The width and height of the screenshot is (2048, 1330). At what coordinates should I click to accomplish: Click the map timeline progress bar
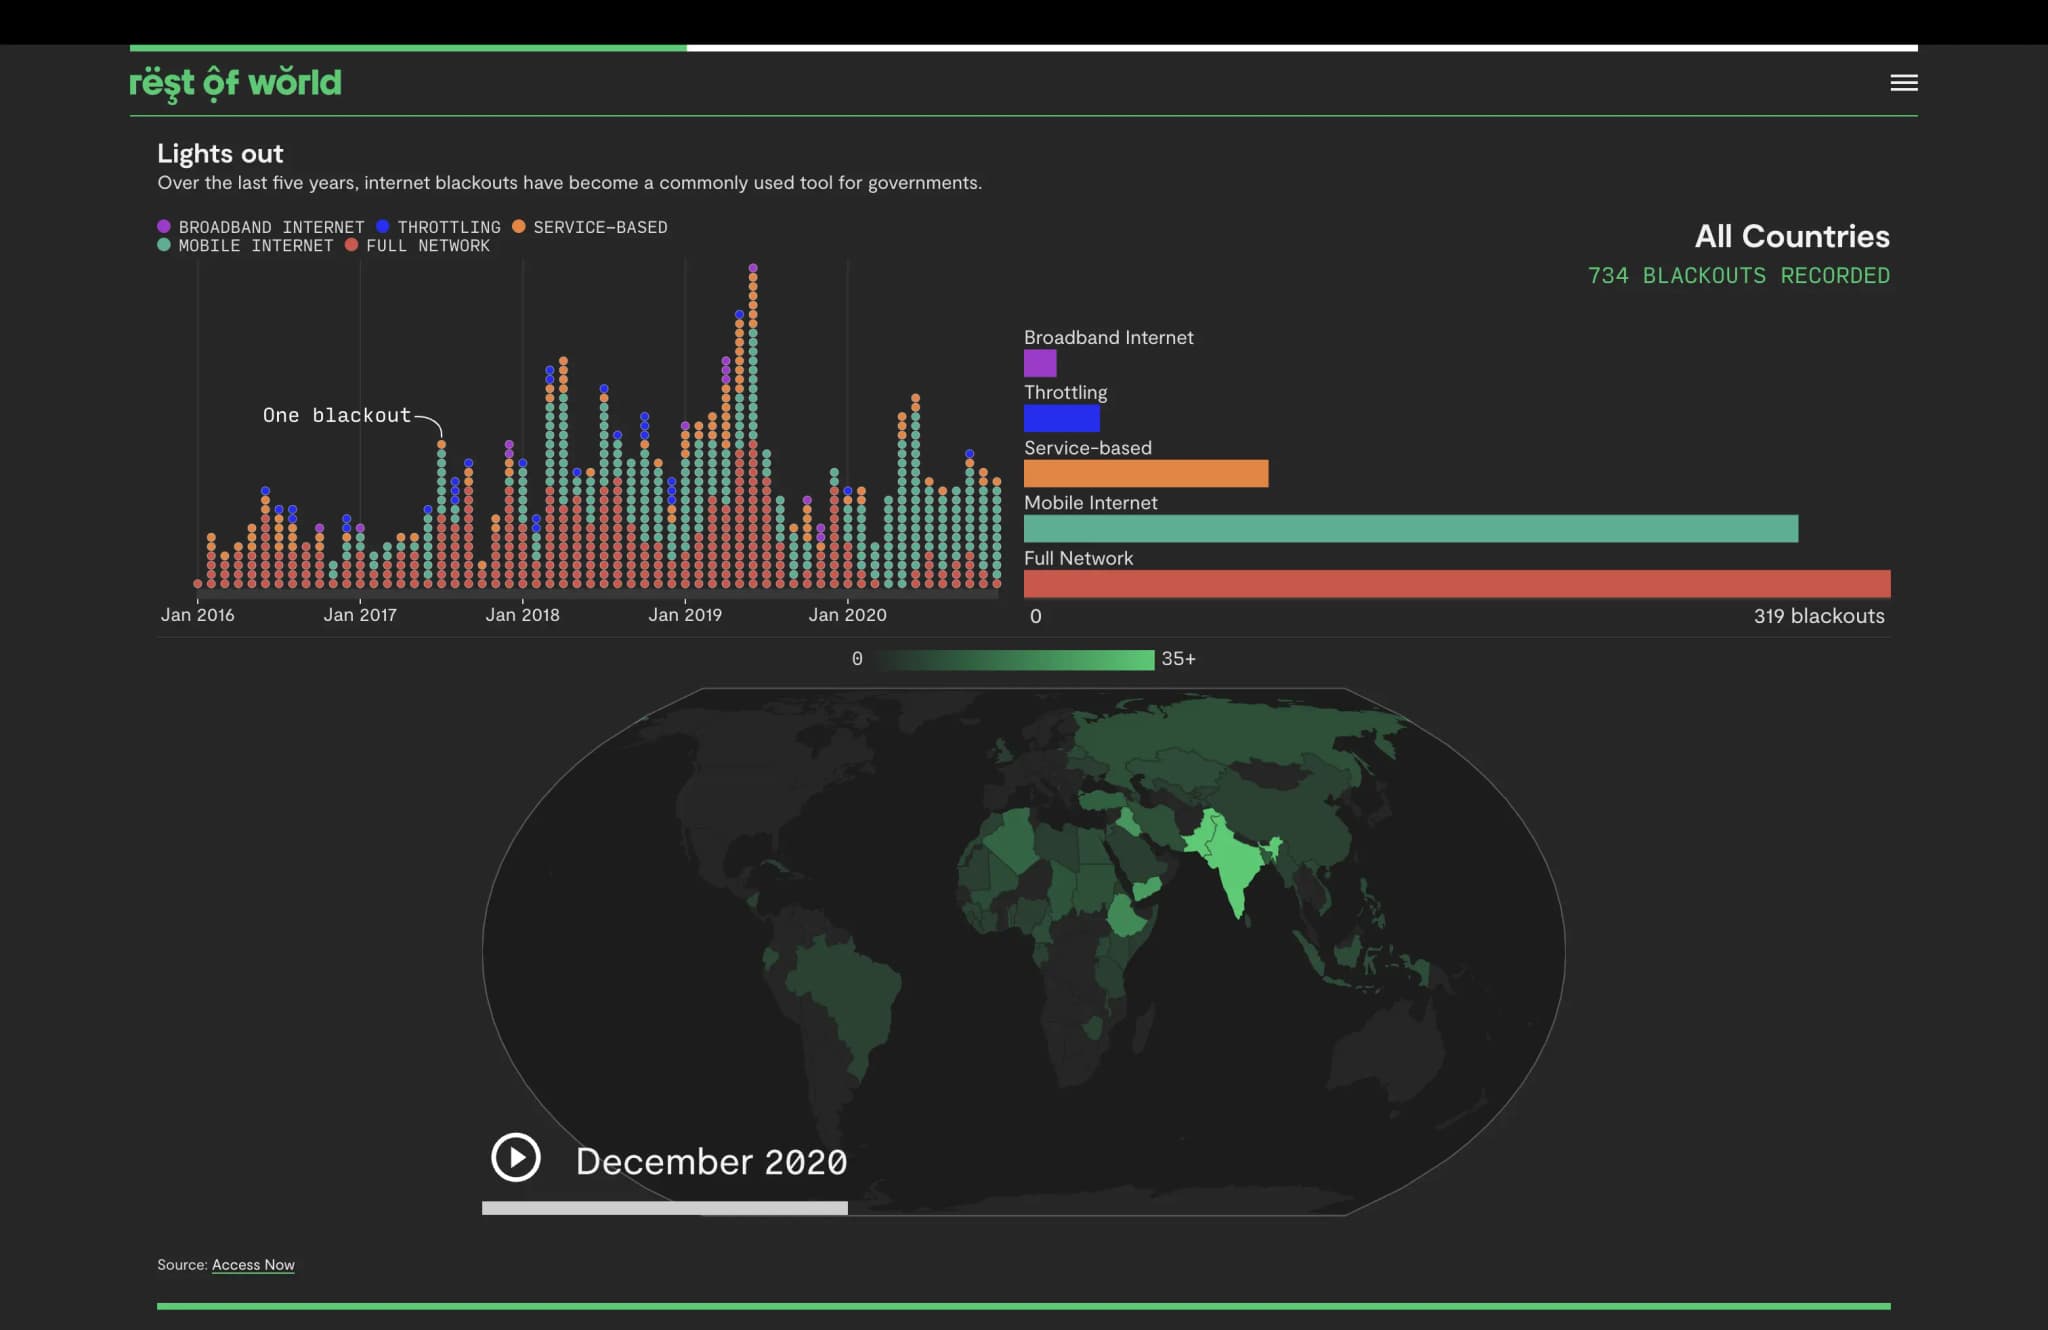pyautogui.click(x=664, y=1208)
